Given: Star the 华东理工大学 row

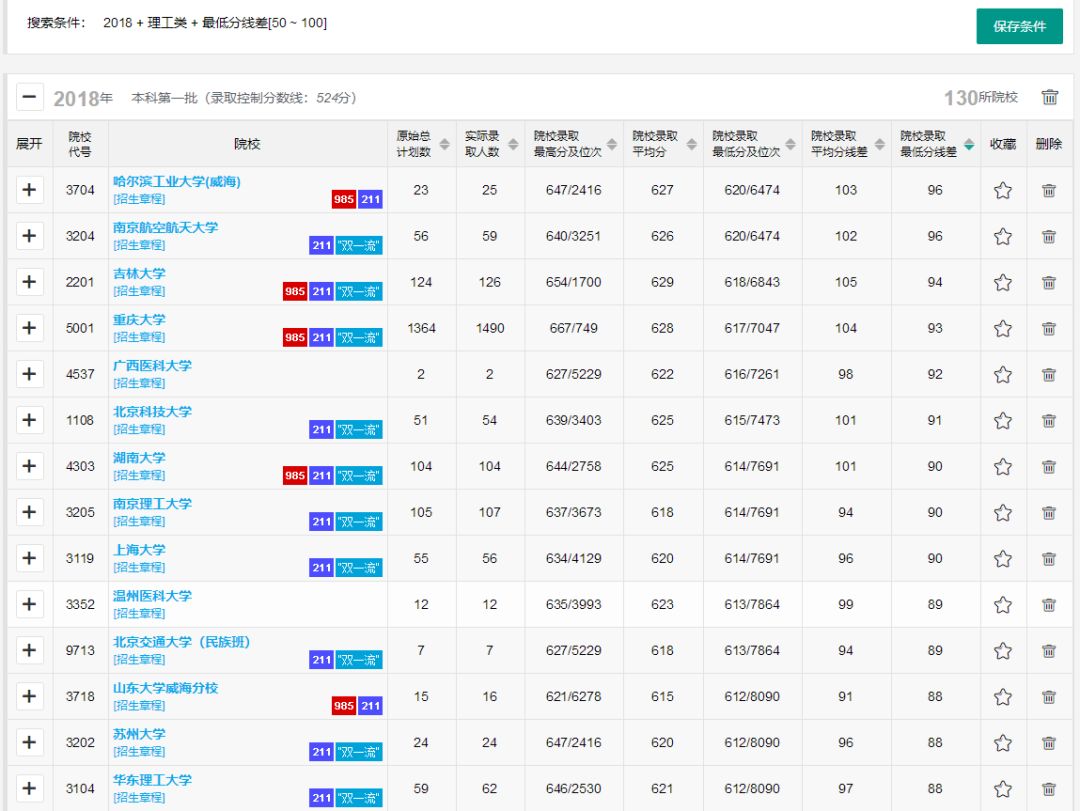Looking at the screenshot, I should tap(1003, 789).
